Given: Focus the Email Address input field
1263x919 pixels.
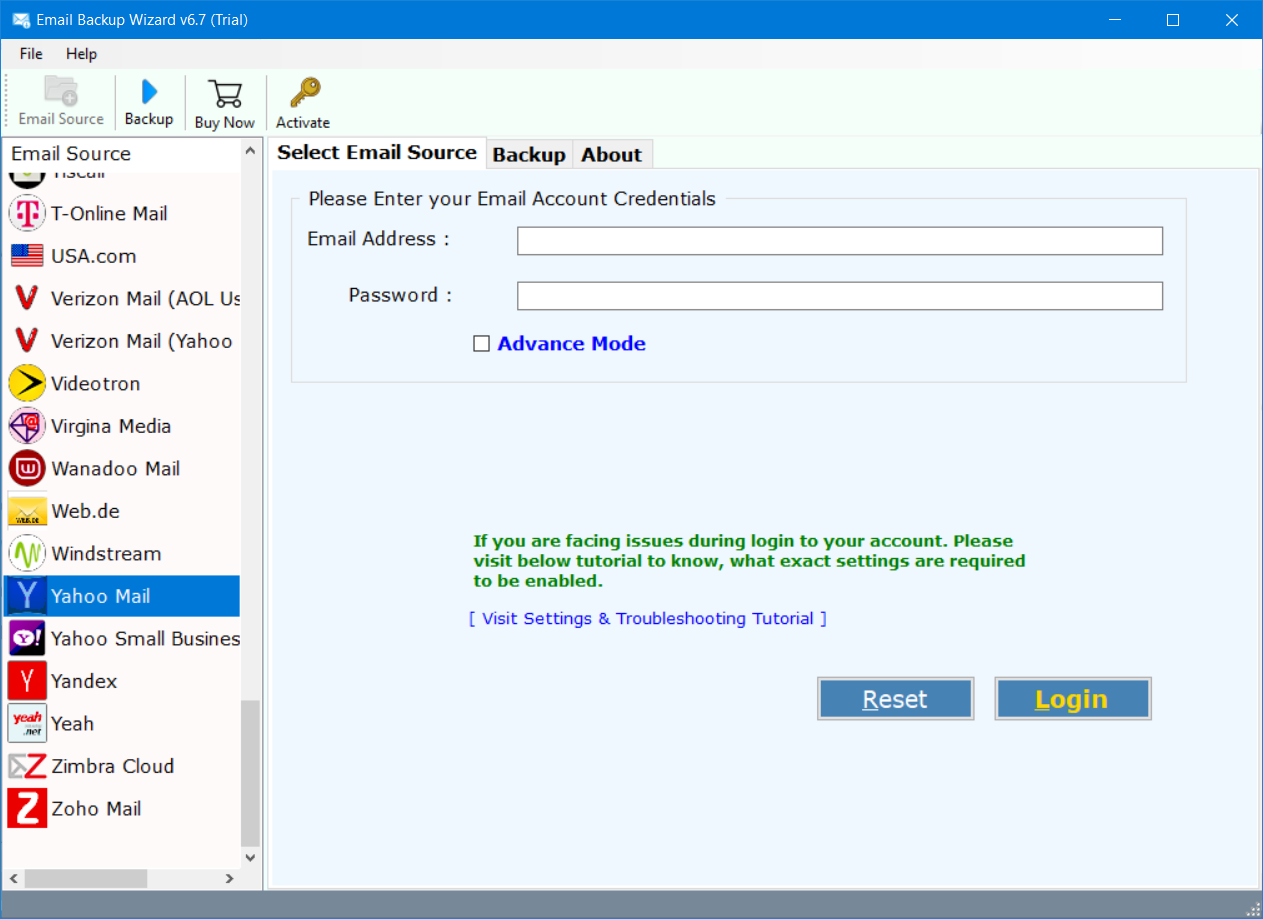Looking at the screenshot, I should point(839,241).
